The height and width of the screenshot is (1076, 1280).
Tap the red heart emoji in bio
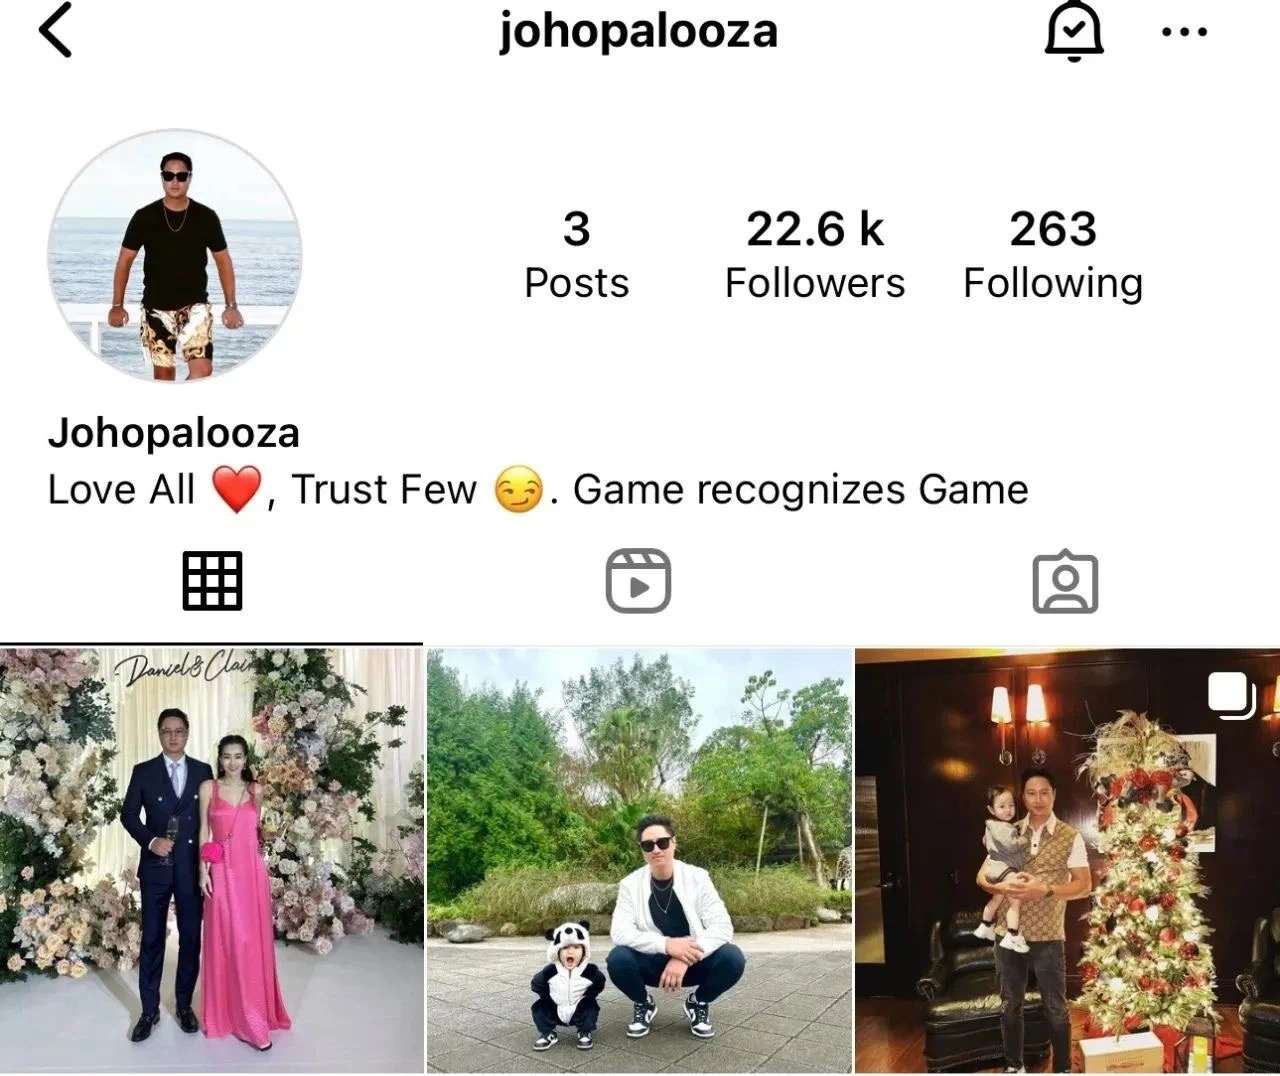(x=236, y=490)
